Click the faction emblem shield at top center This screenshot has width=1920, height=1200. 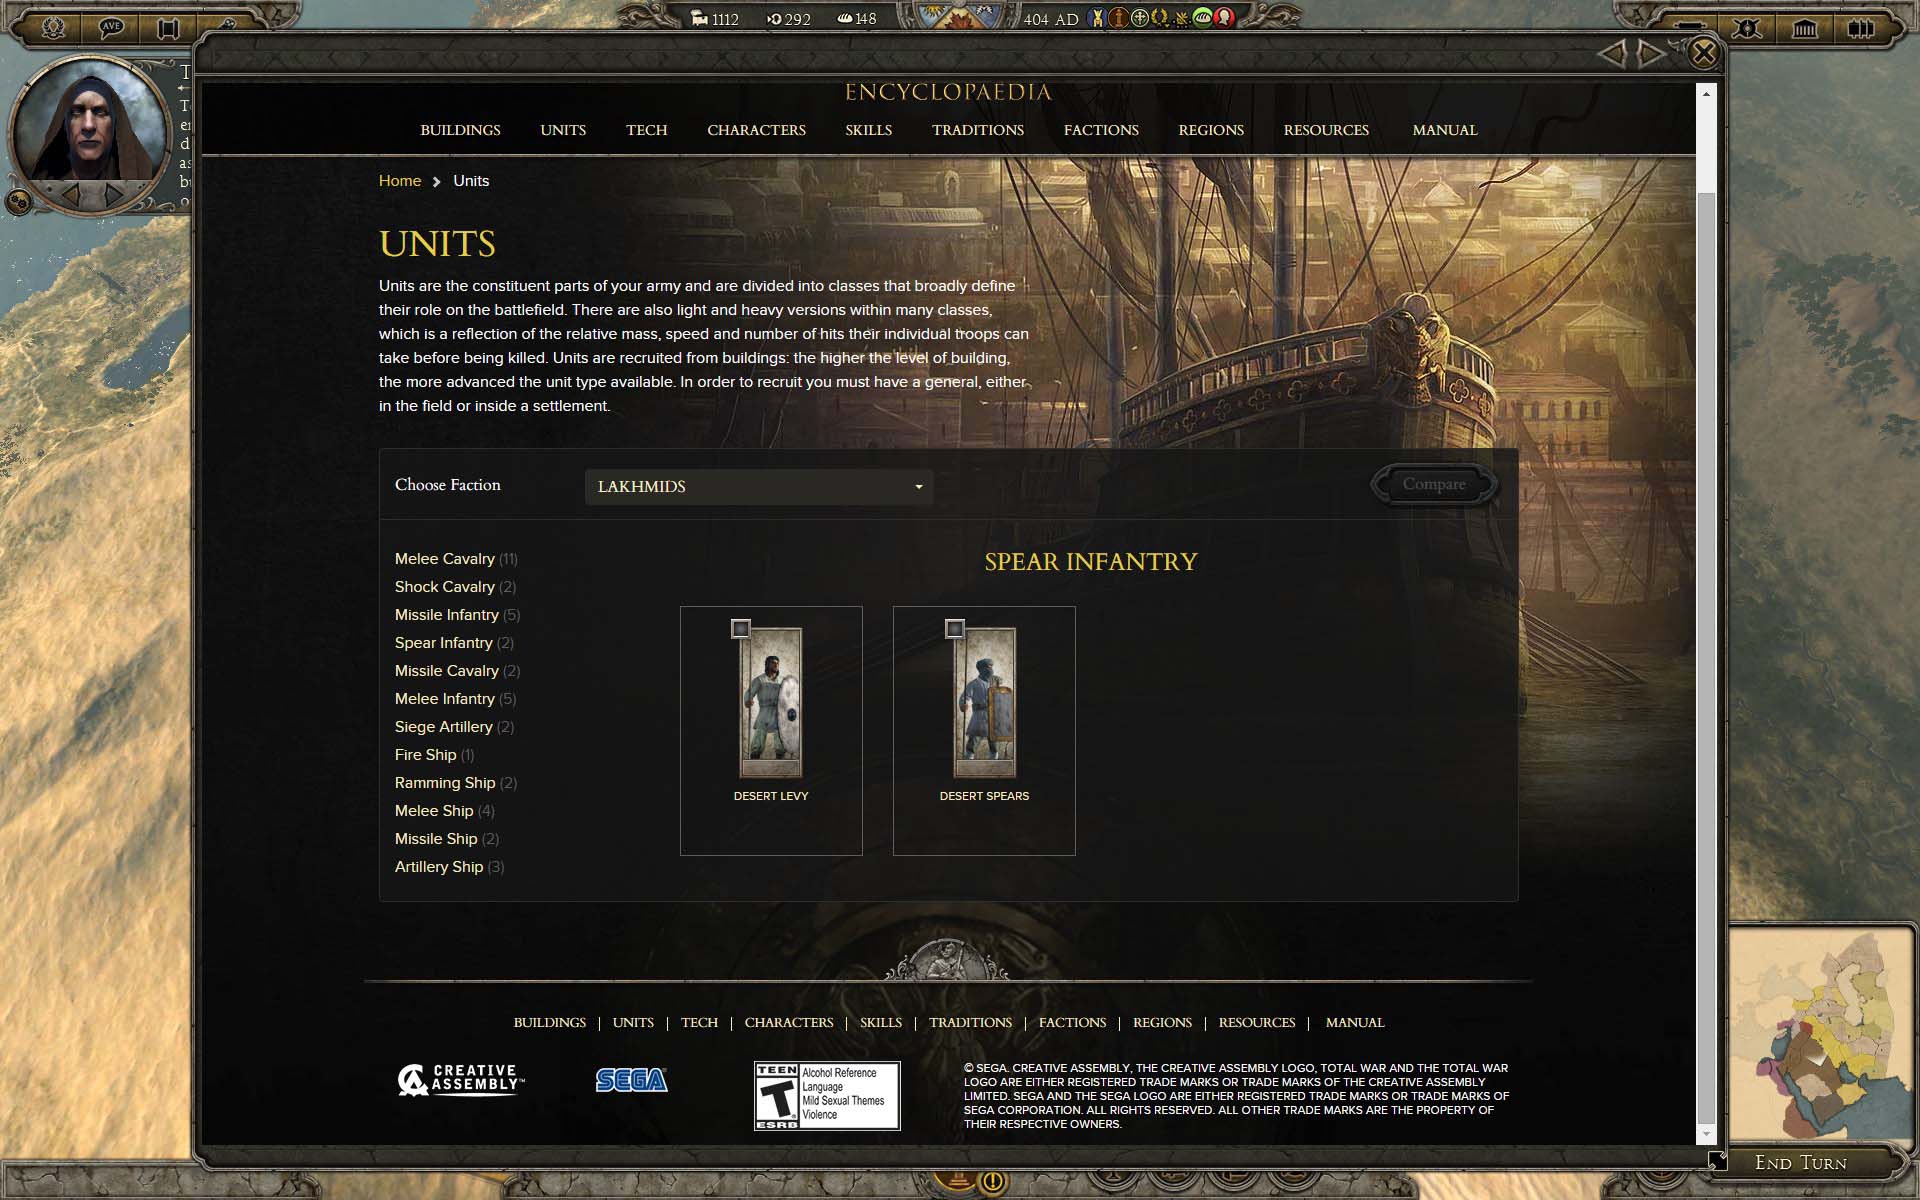pos(960,16)
